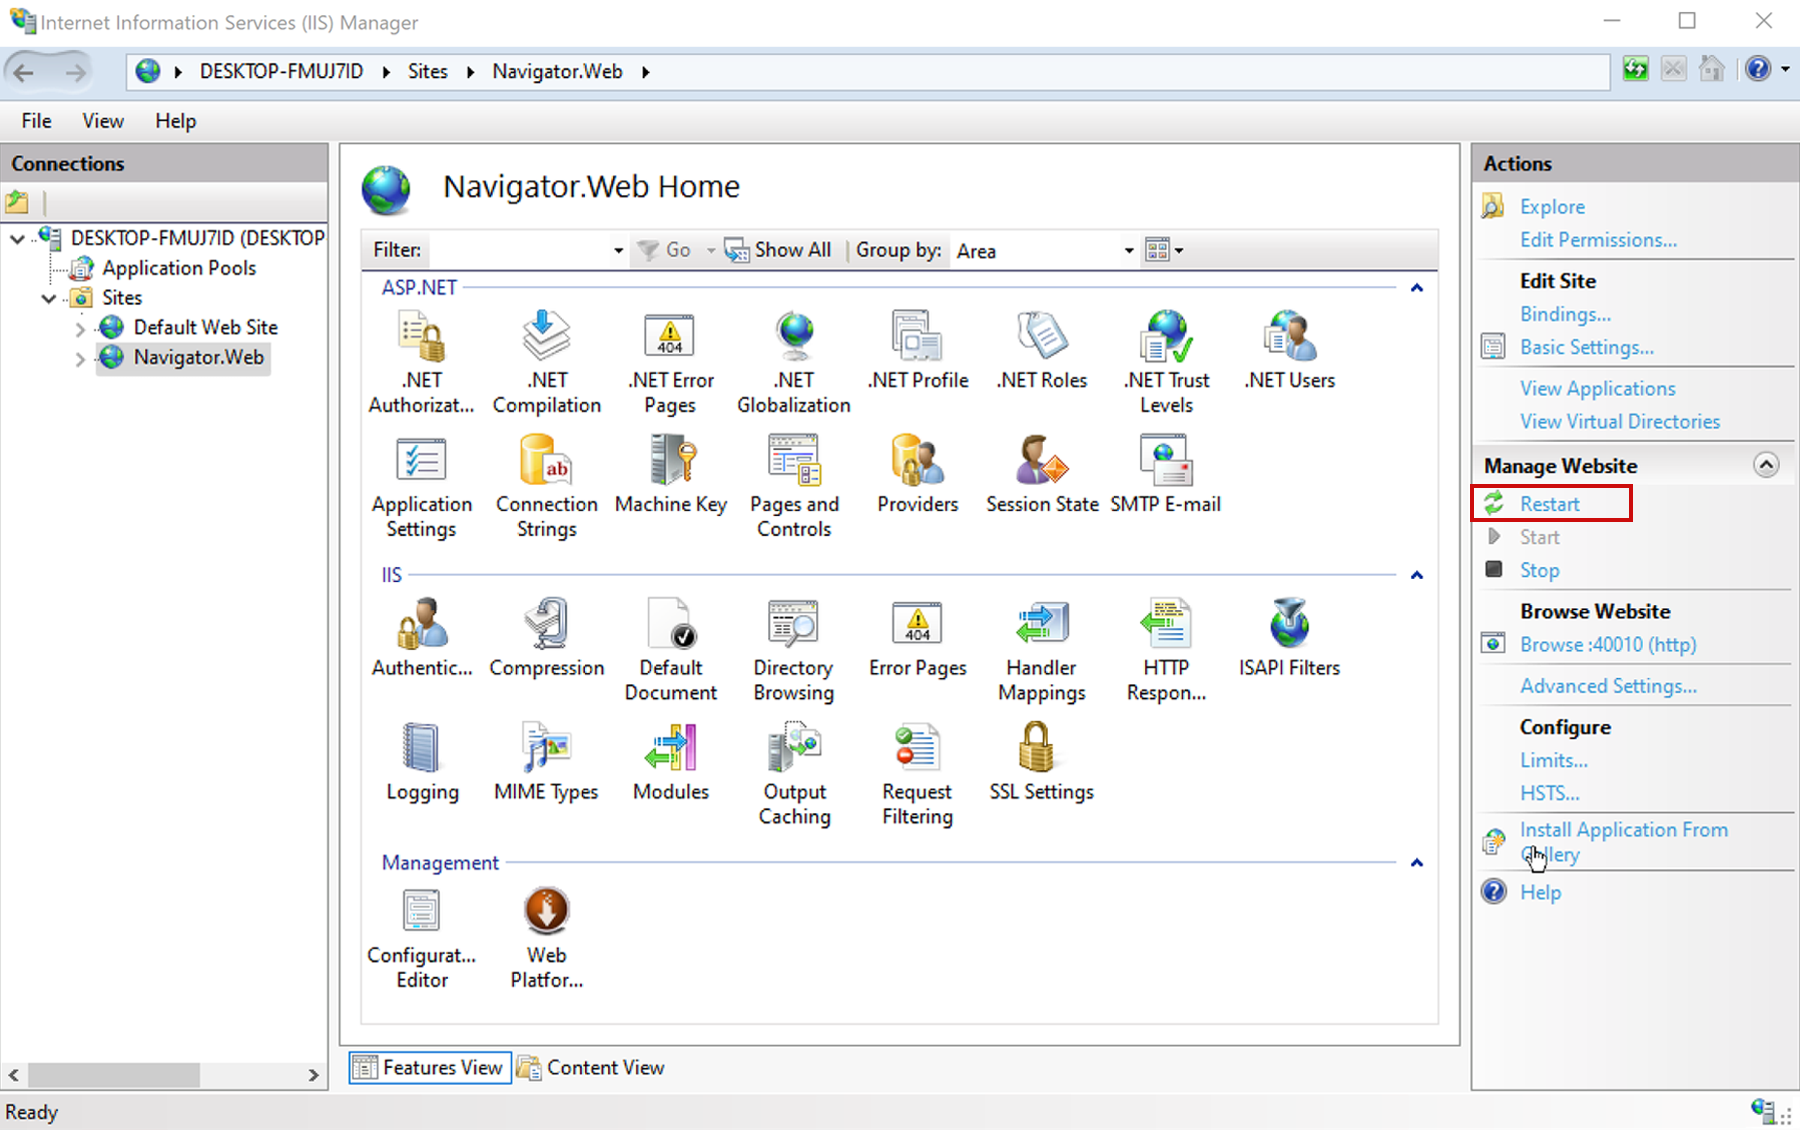Screen dimensions: 1800x1130
Task: Open the Filter dropdown arrow
Action: coord(618,251)
